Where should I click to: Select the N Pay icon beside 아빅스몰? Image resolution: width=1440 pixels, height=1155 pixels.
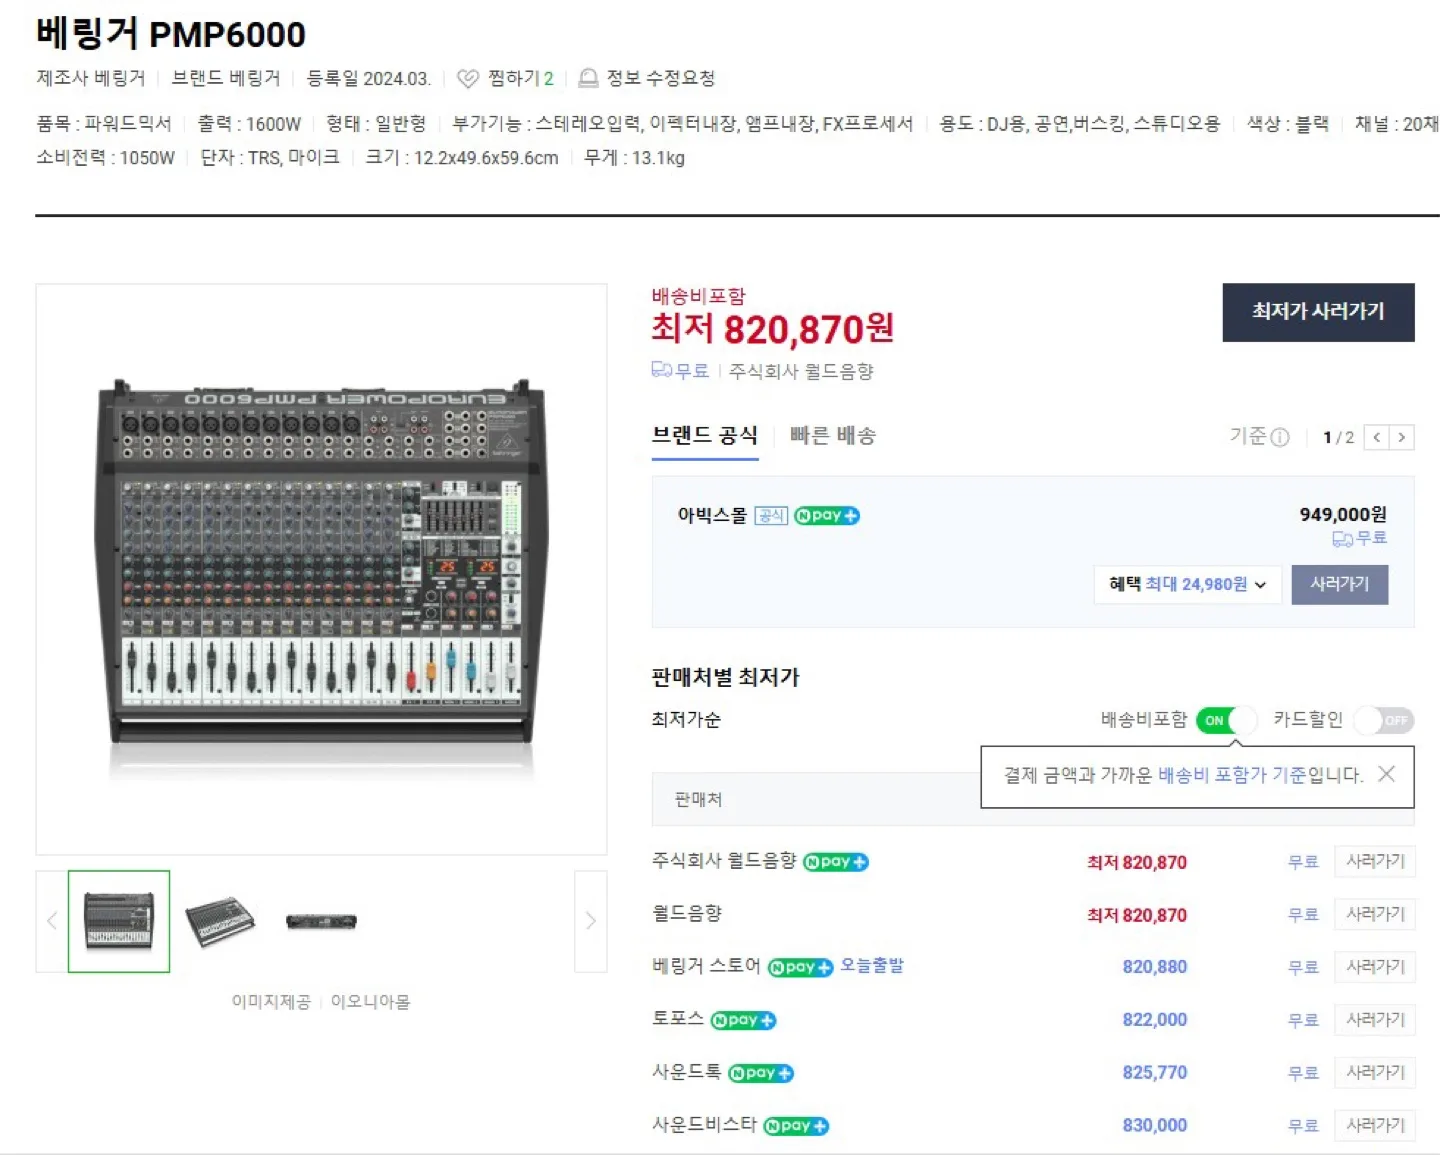(x=825, y=515)
